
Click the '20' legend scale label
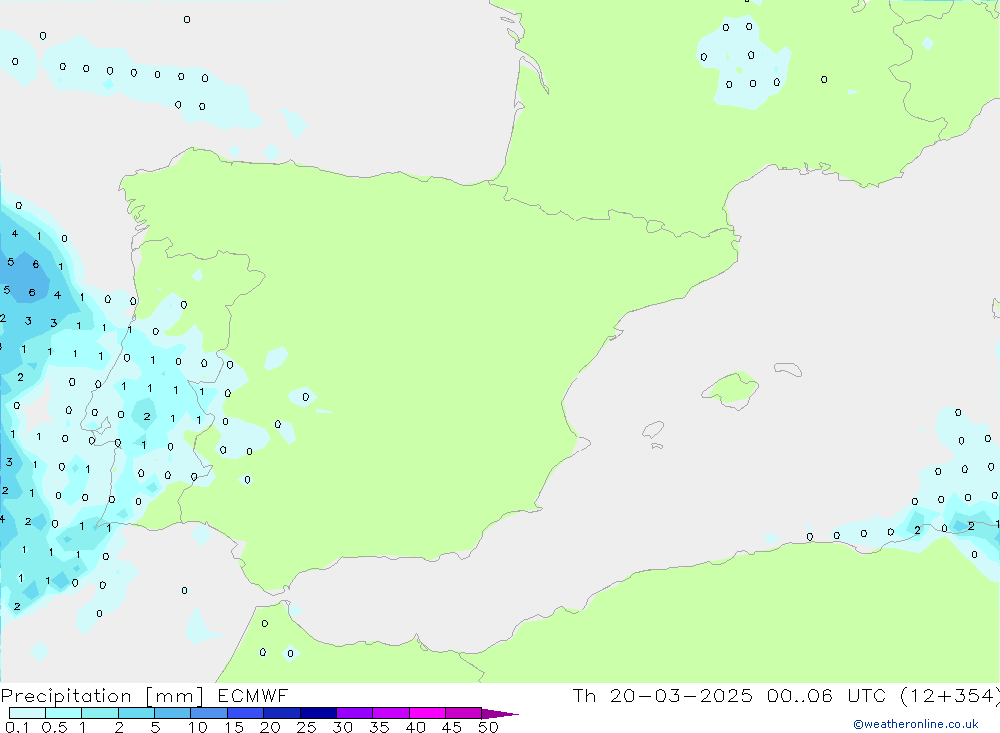270,727
